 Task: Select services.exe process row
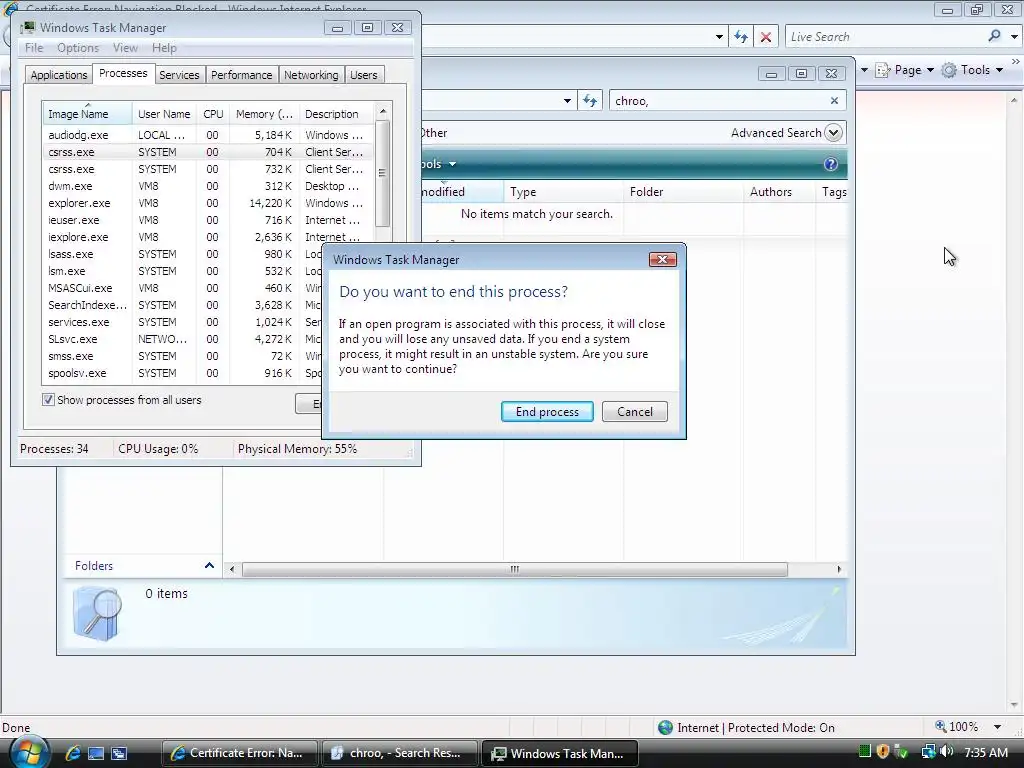click(183, 322)
